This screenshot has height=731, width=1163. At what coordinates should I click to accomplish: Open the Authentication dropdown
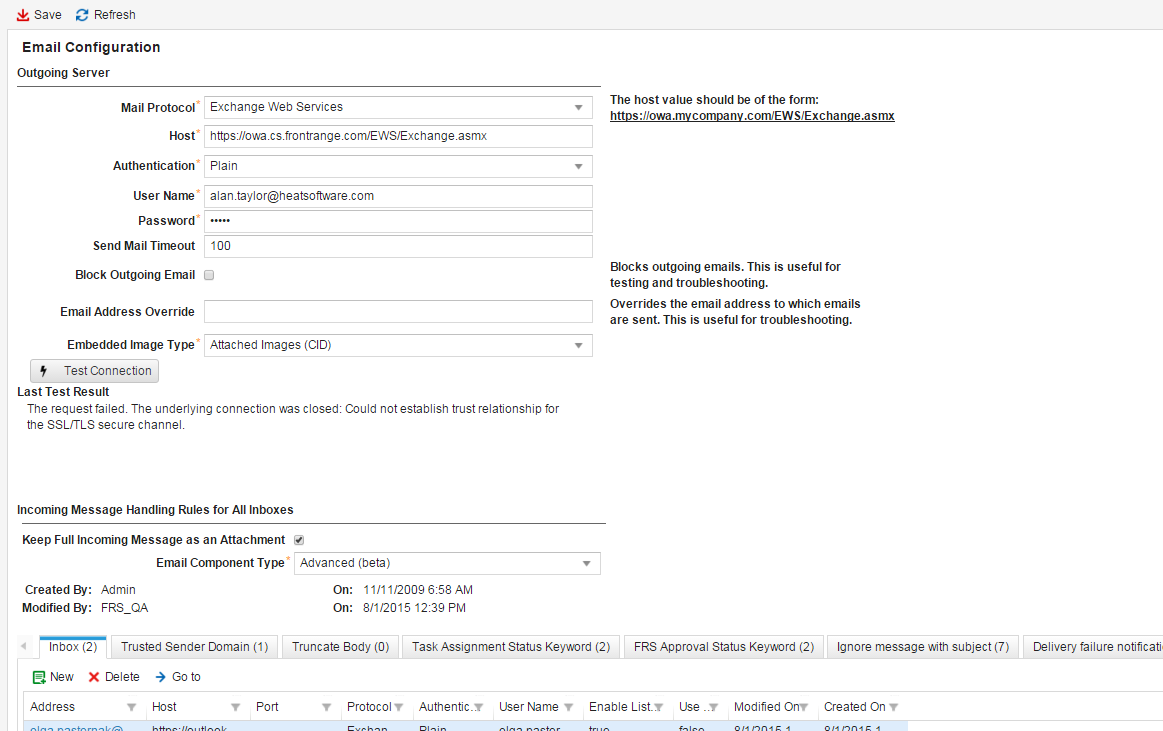[578, 165]
